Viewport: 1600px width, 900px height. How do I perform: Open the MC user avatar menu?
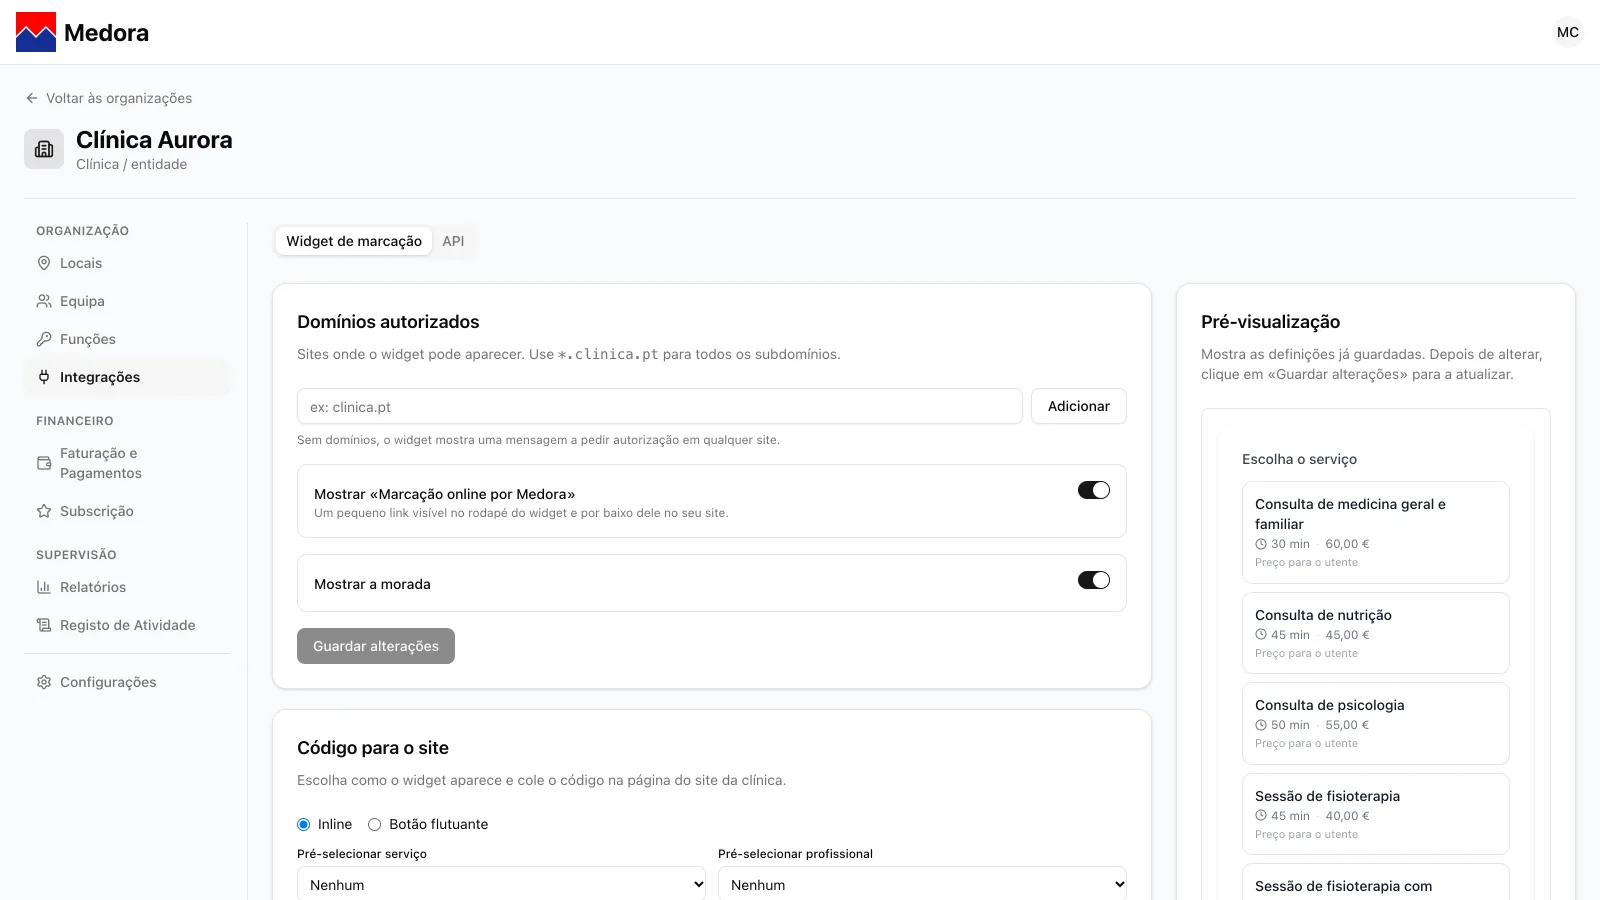tap(1568, 32)
